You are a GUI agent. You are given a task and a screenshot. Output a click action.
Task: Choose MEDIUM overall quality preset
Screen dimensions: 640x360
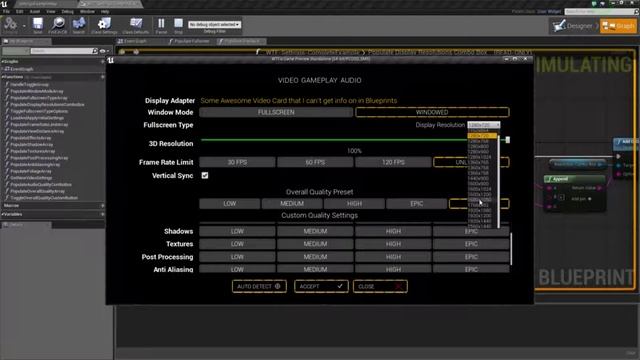pos(292,203)
